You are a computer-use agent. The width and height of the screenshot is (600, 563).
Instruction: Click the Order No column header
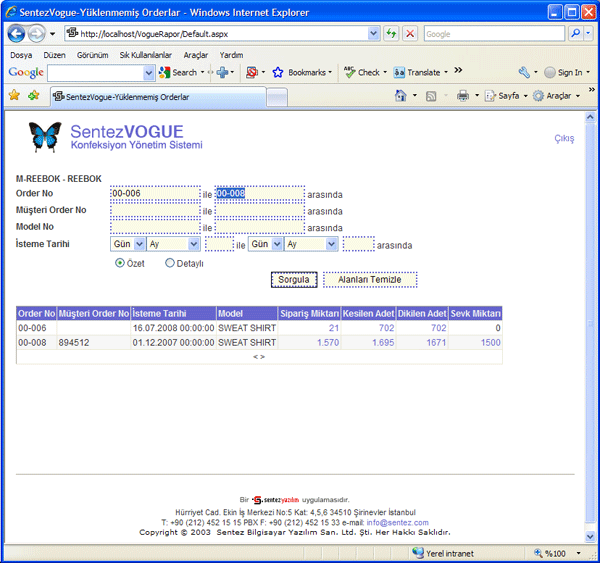coord(36,313)
